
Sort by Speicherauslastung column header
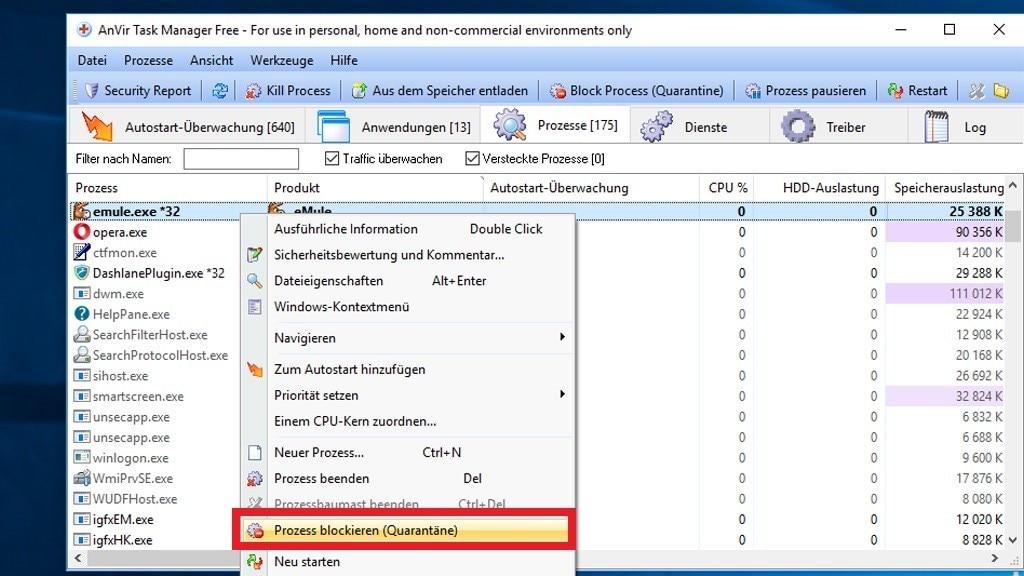(946, 188)
